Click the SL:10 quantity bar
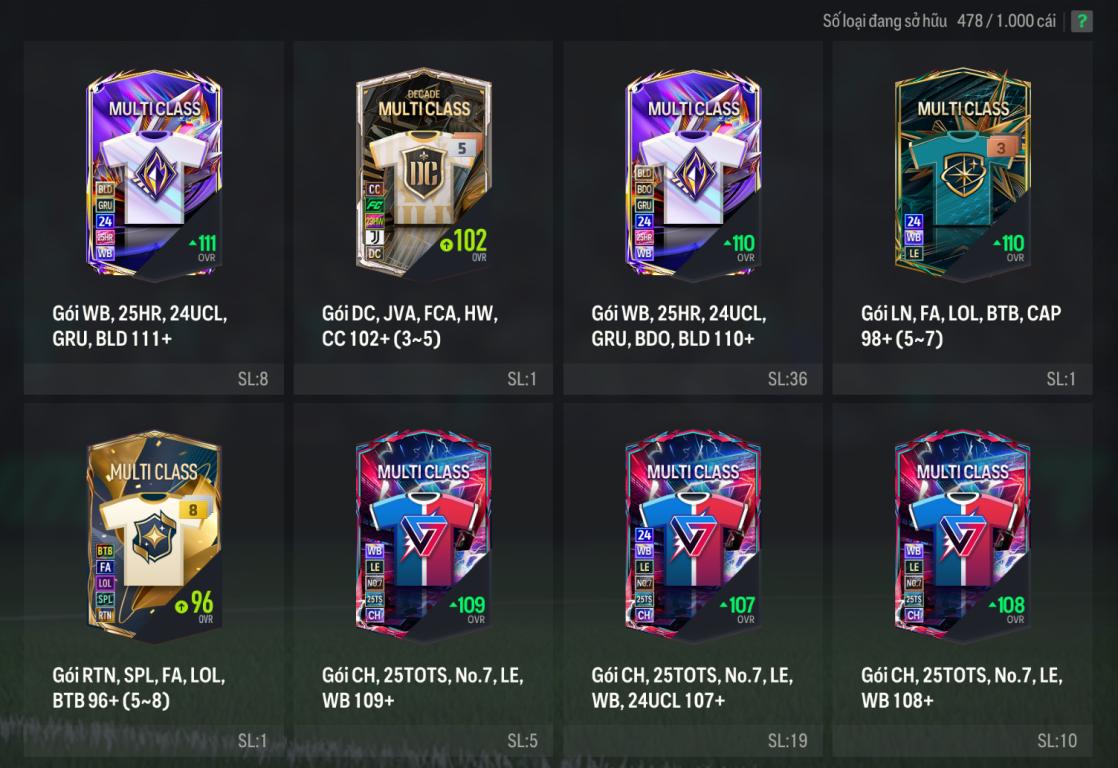 point(963,741)
